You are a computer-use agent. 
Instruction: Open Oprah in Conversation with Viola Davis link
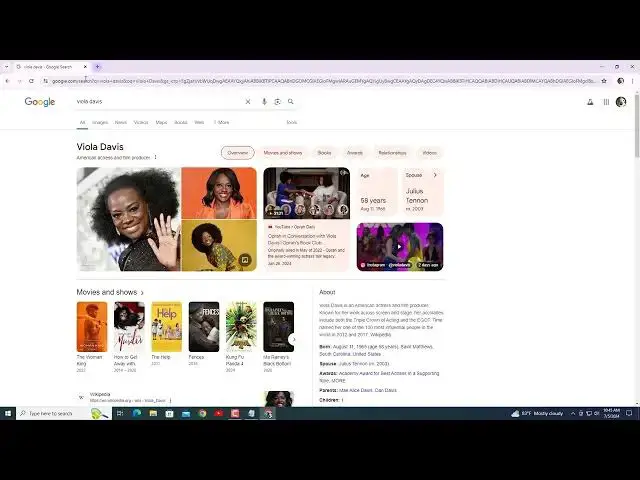pyautogui.click(x=302, y=239)
